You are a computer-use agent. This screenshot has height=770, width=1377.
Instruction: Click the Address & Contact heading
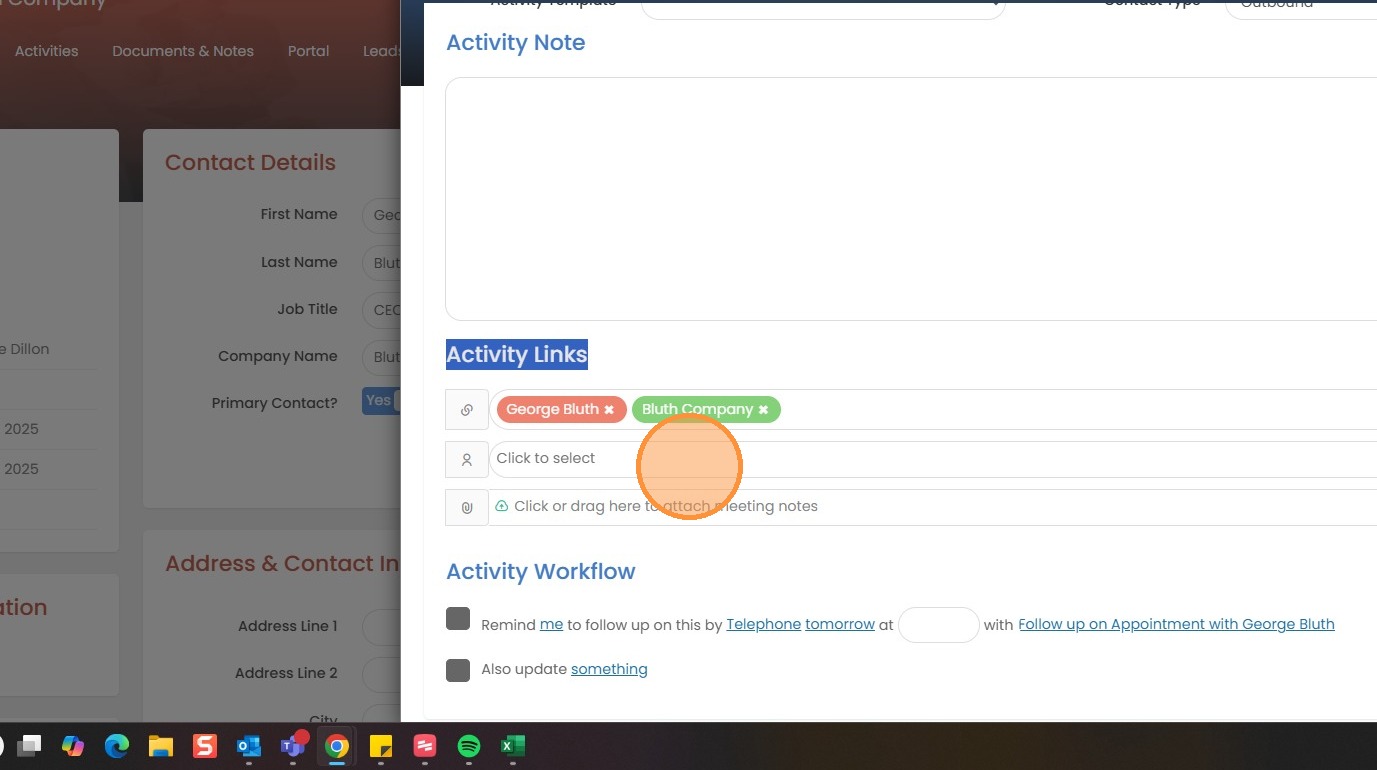(282, 564)
